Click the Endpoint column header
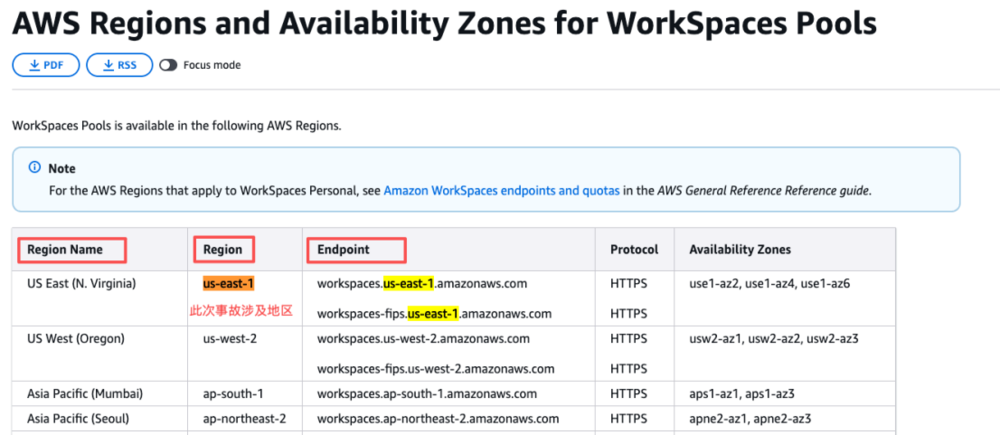Image resolution: width=1000 pixels, height=435 pixels. pyautogui.click(x=344, y=249)
